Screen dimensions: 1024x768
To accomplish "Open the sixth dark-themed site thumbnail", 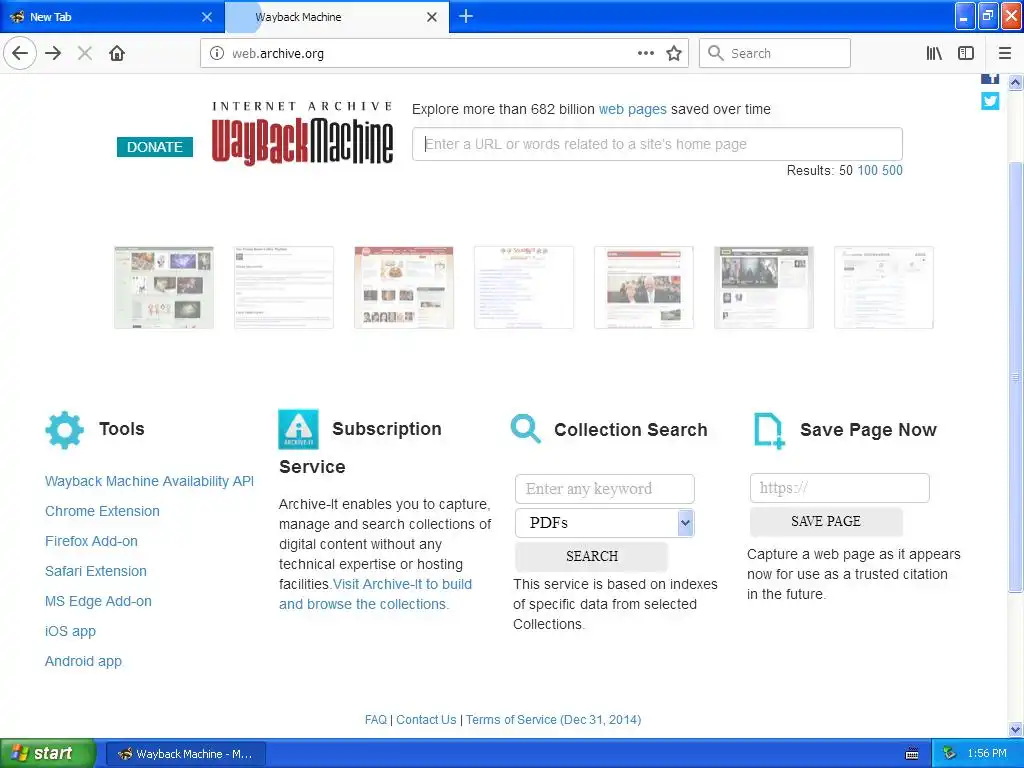I will pos(763,287).
